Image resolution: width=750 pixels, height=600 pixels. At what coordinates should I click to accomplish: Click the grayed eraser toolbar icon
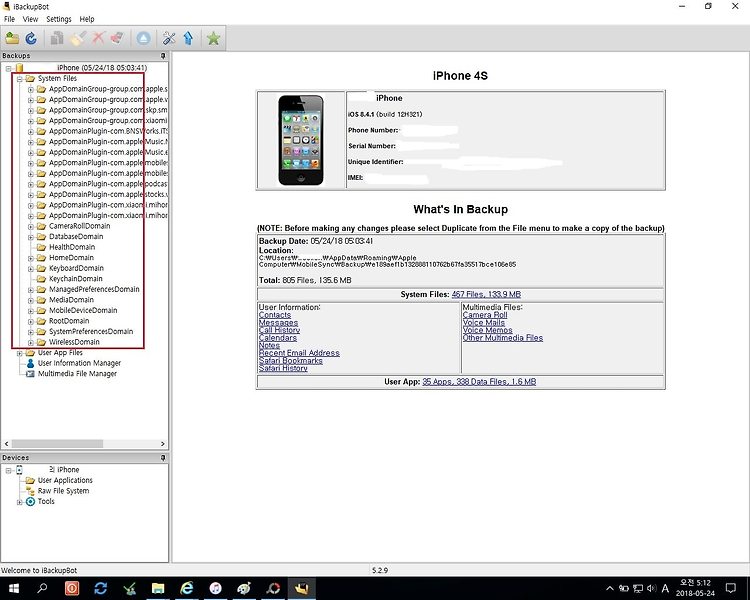pyautogui.click(x=118, y=38)
